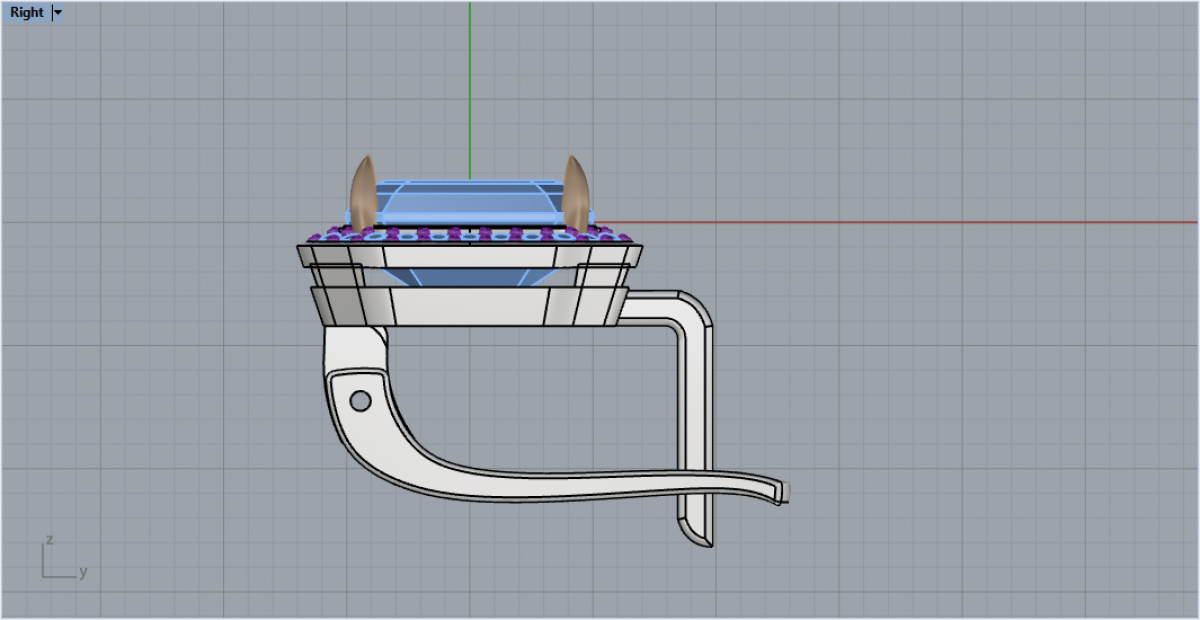Open the Right viewport dropdown arrow
This screenshot has height=620, width=1200.
[57, 13]
